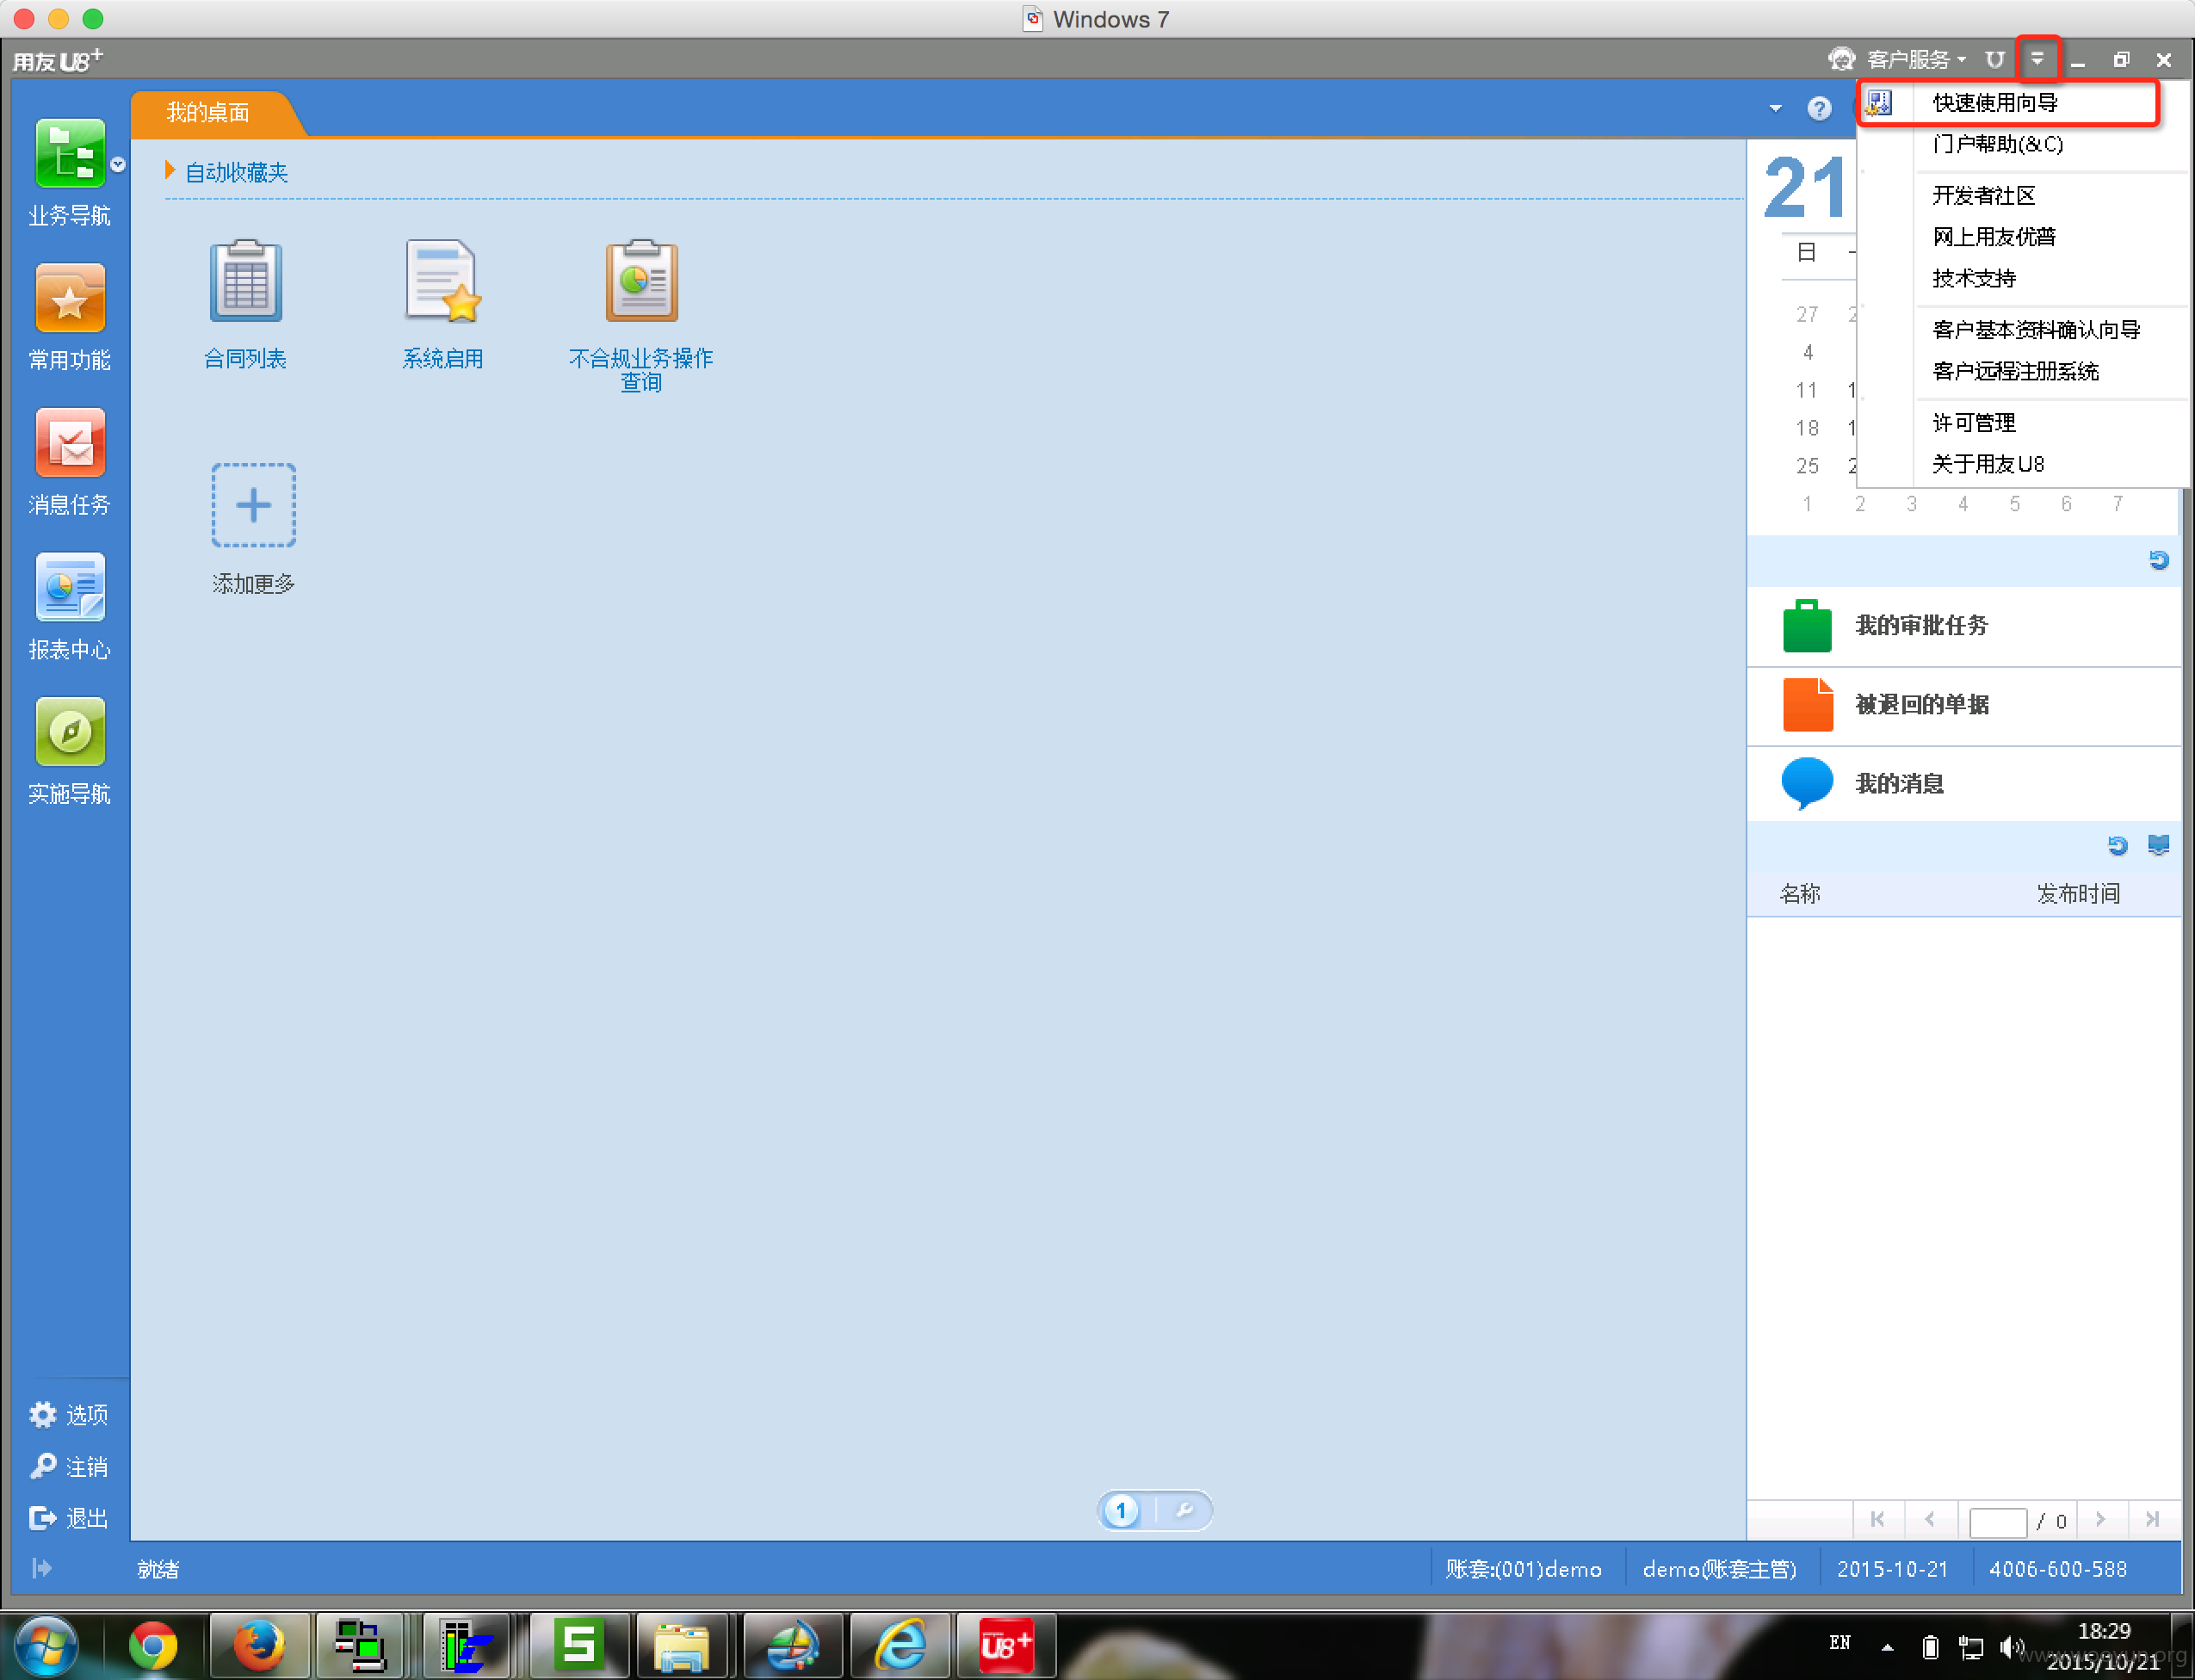This screenshot has width=2195, height=1680.
Task: Open the 合同列表 shortcut icon
Action: (x=246, y=281)
